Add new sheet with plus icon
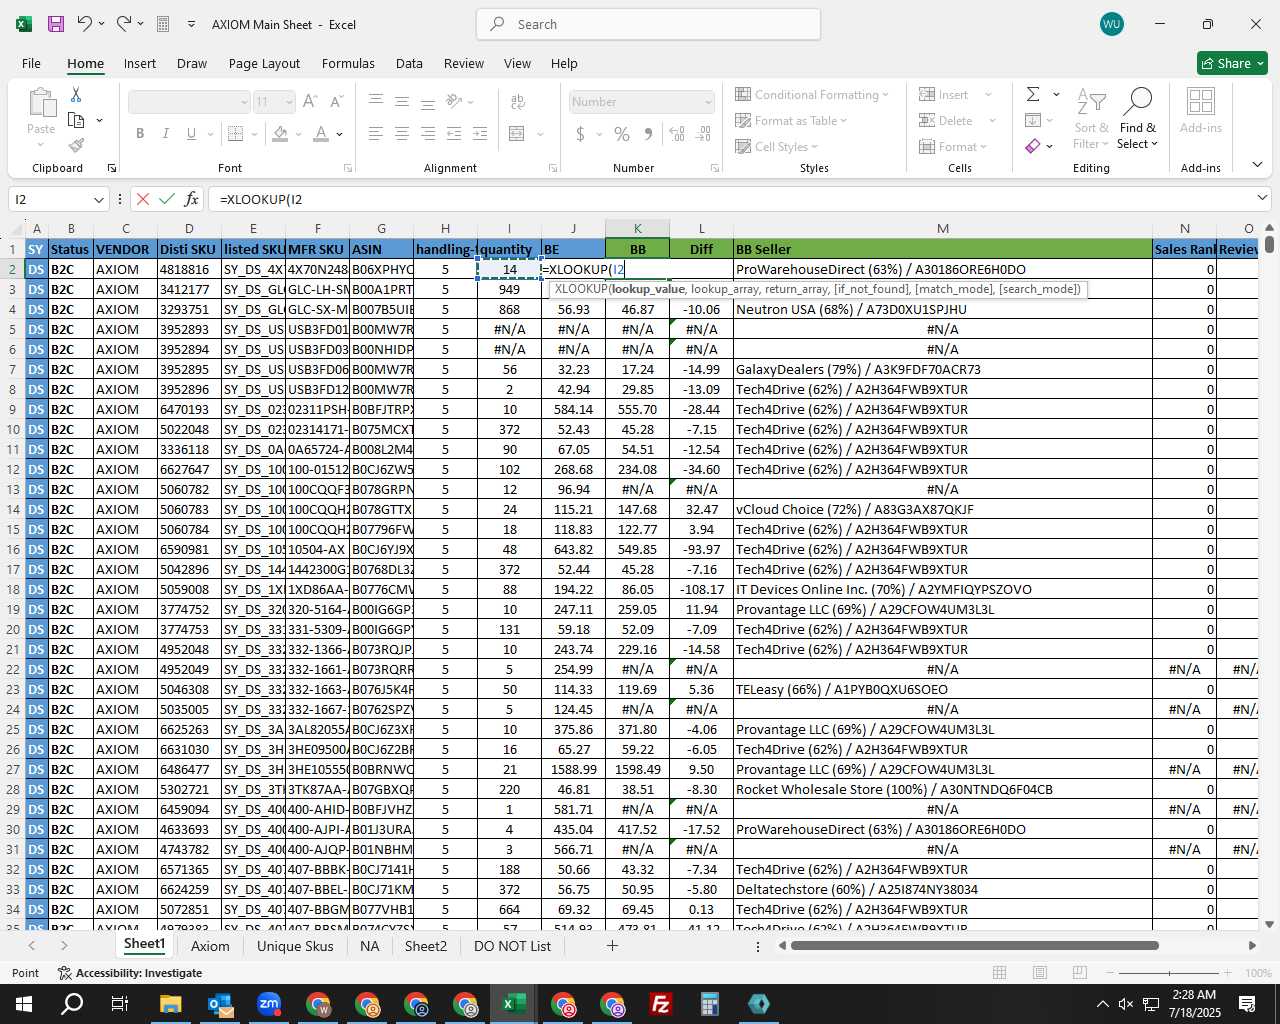 tap(612, 945)
